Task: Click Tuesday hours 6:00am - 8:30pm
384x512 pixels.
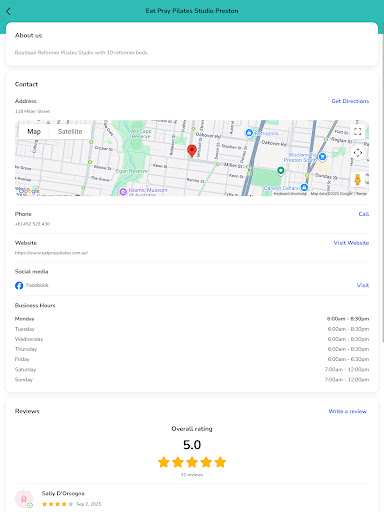Action: 348,329
